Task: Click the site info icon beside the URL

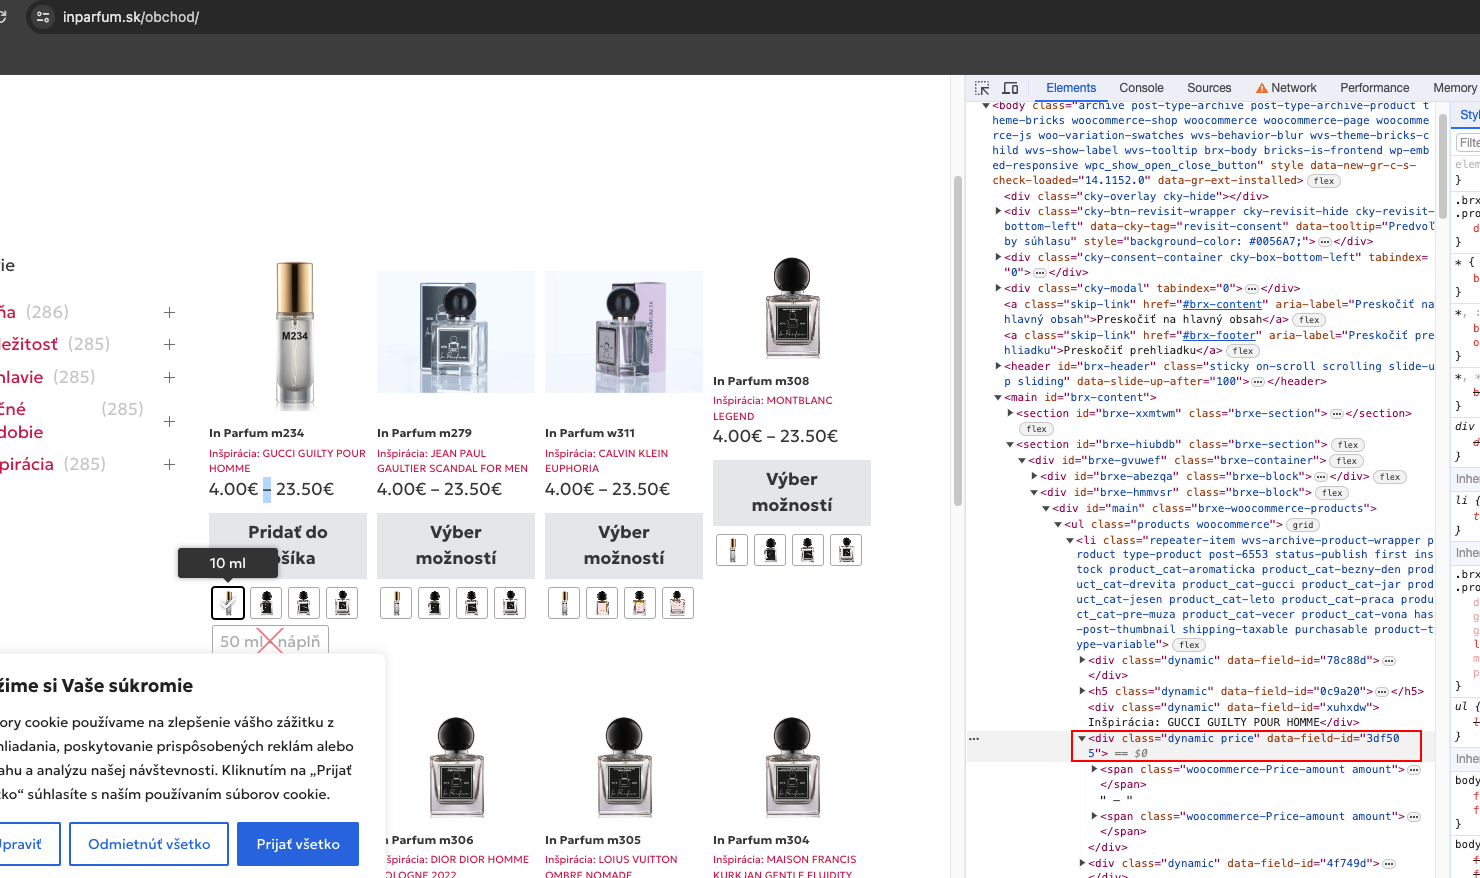Action: pos(42,17)
